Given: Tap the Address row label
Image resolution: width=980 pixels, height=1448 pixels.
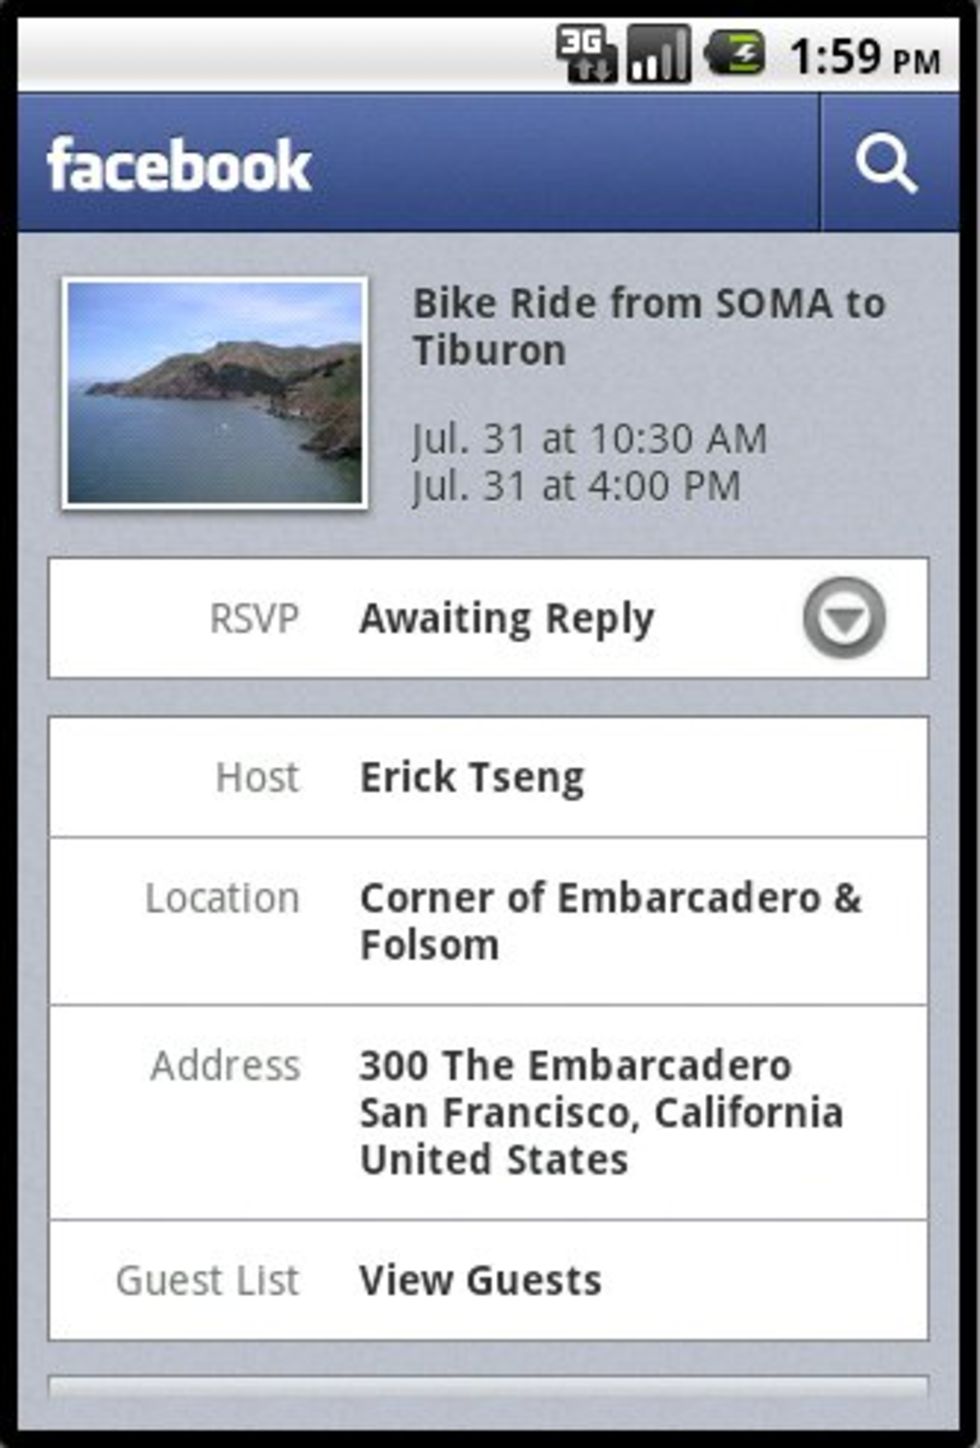Looking at the screenshot, I should click(x=225, y=1065).
